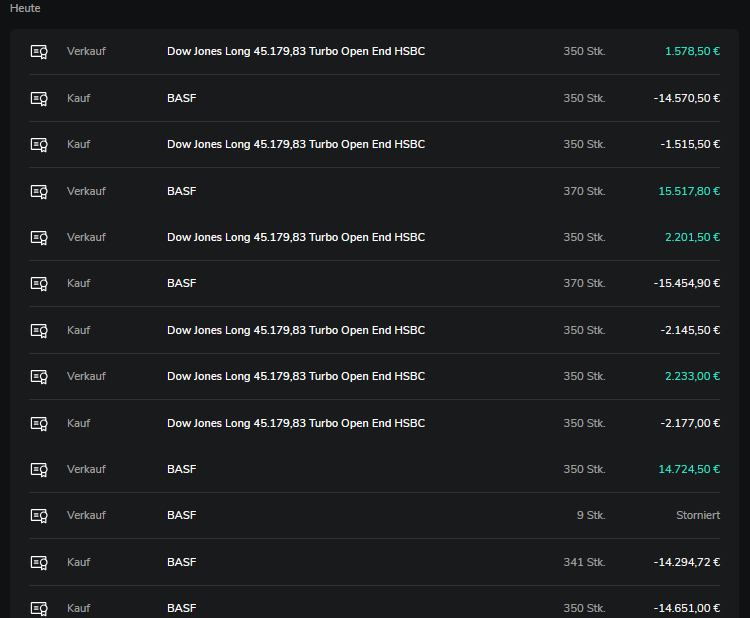
Task: Open the Dow Jones turbo purchase for -1.515,50 €
Action: [295, 144]
